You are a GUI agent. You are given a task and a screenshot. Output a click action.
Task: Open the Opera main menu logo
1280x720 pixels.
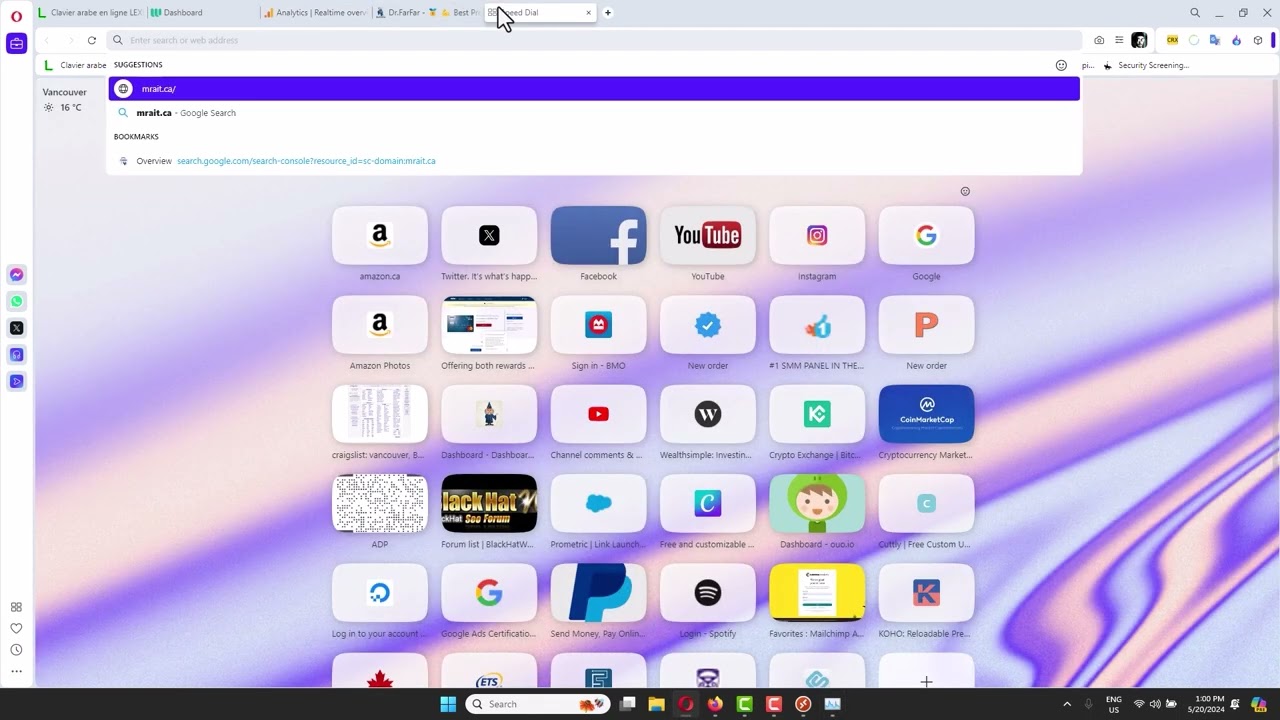tap(16, 16)
